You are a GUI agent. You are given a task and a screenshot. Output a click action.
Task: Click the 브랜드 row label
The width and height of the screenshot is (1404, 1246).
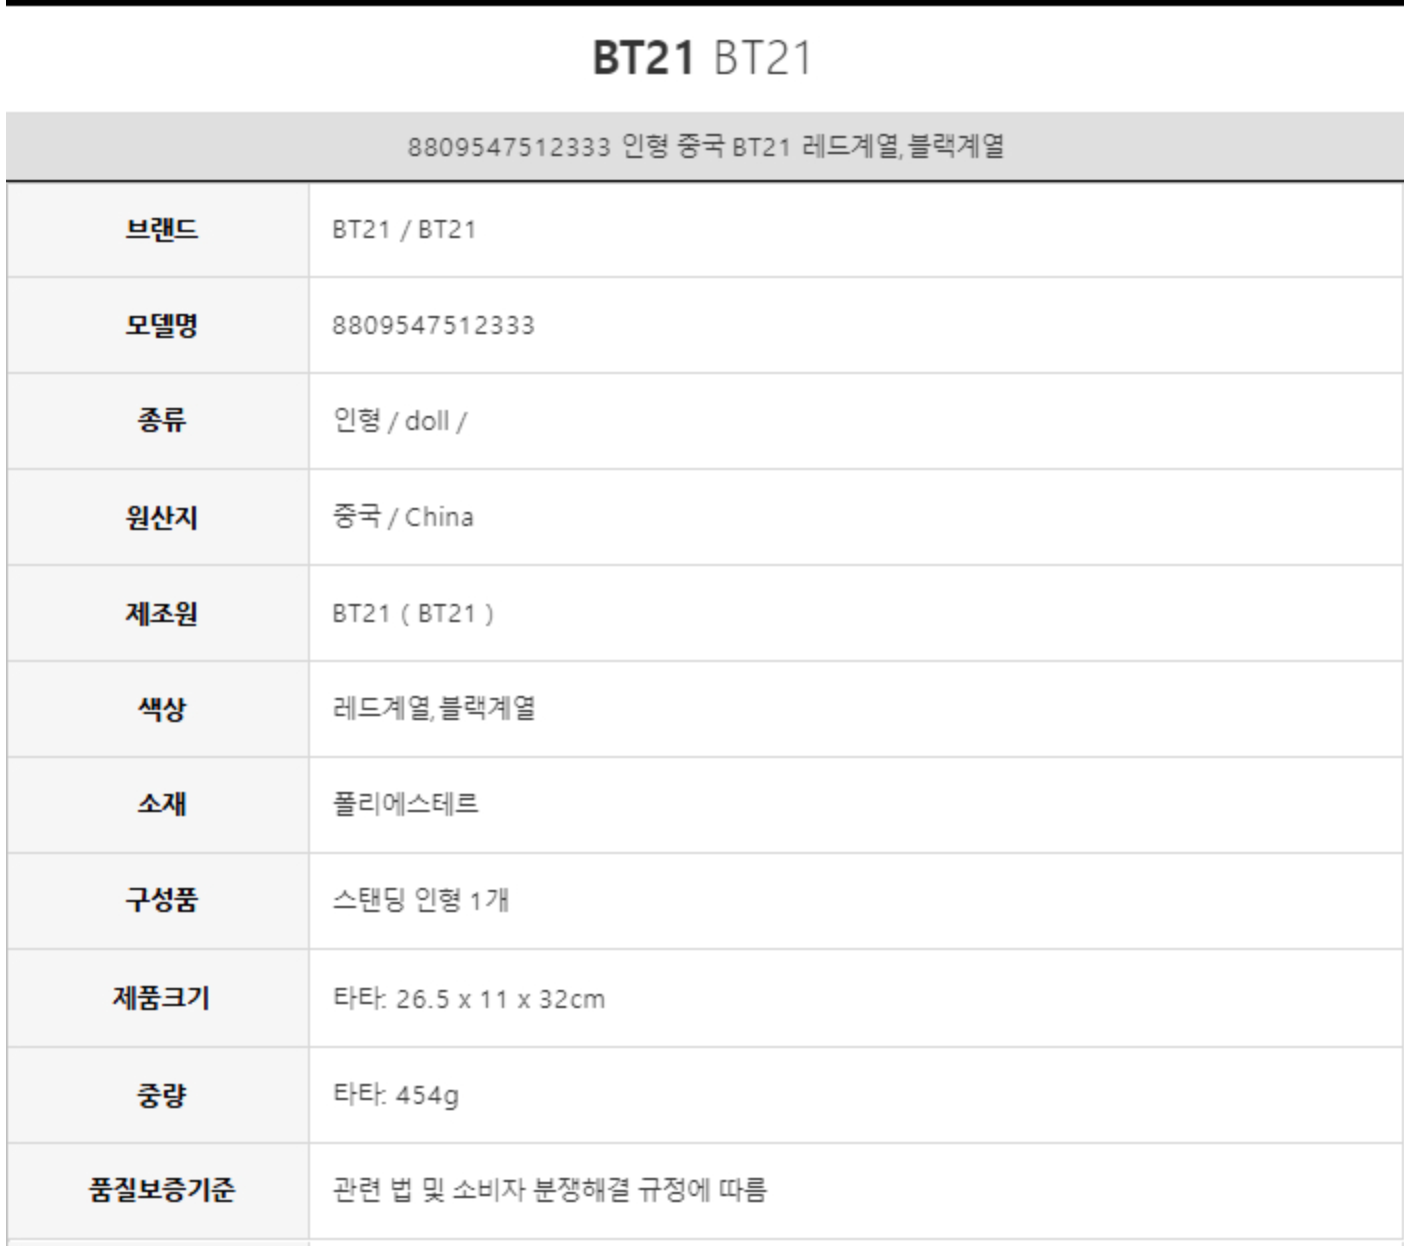(x=161, y=229)
